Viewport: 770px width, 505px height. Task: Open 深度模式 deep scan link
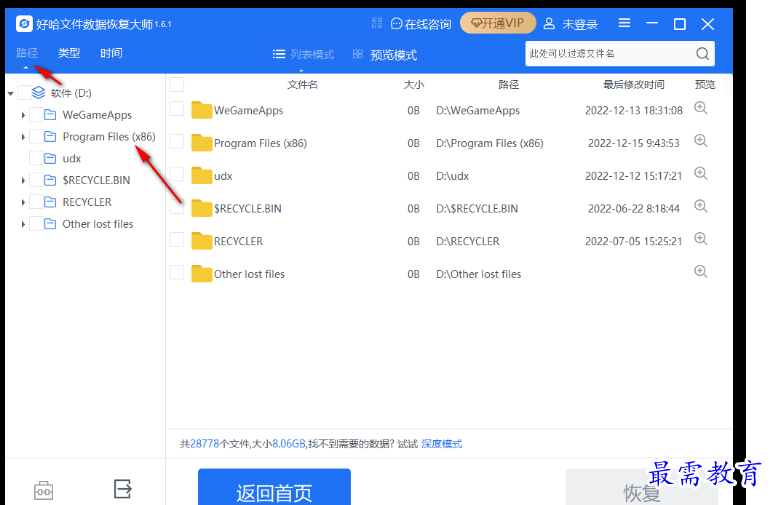click(441, 444)
